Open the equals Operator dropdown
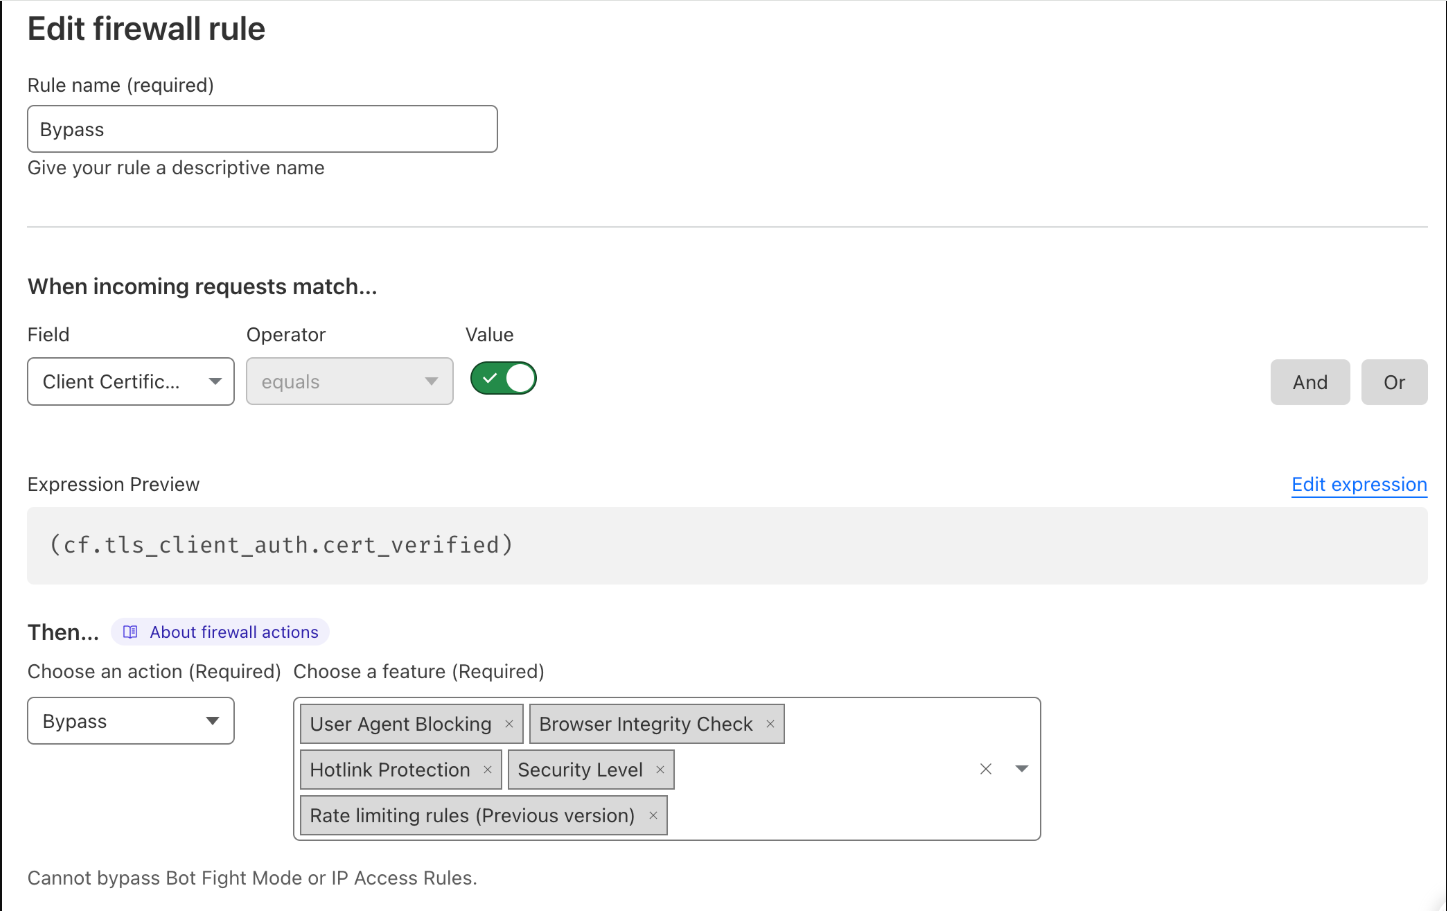Screen dimensions: 1447x911 pos(349,382)
